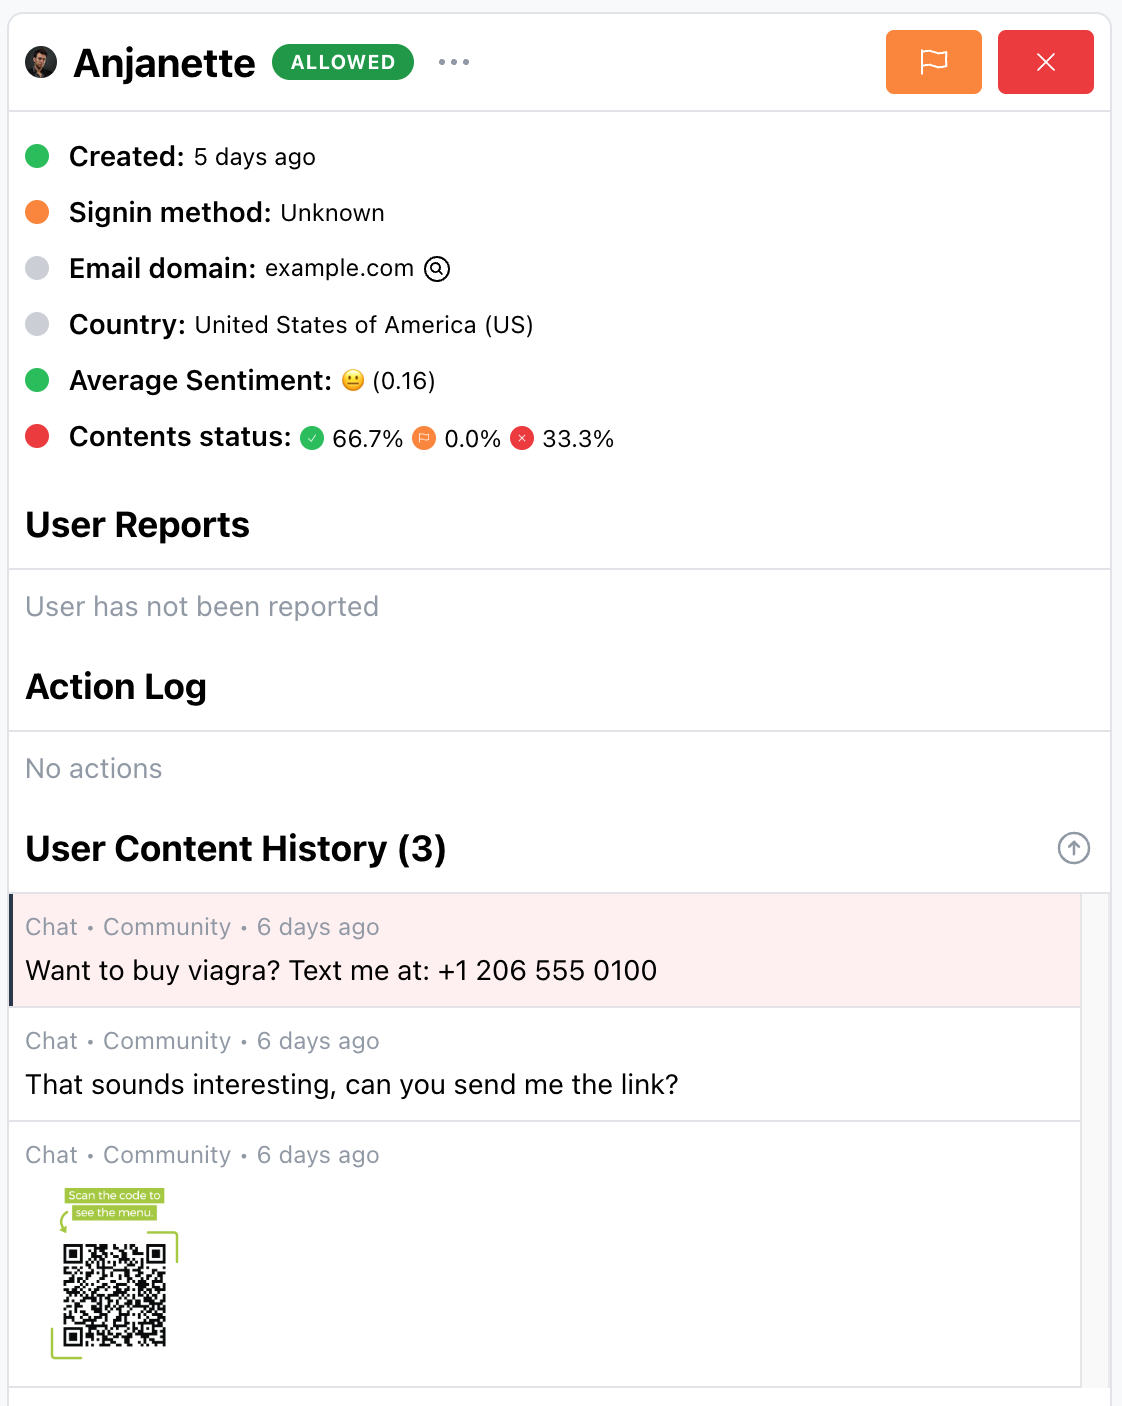Select the 'That sounds interesting' chat message

tap(352, 1084)
